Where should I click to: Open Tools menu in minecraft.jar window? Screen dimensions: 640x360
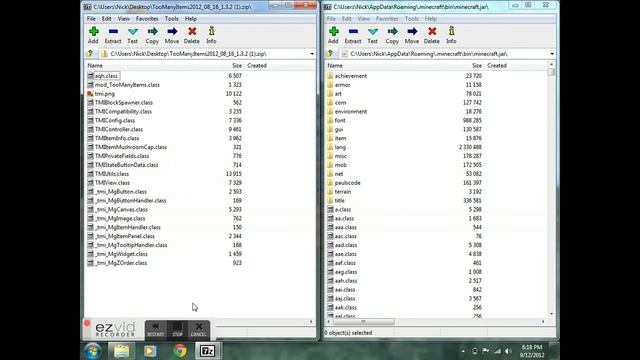coord(412,19)
